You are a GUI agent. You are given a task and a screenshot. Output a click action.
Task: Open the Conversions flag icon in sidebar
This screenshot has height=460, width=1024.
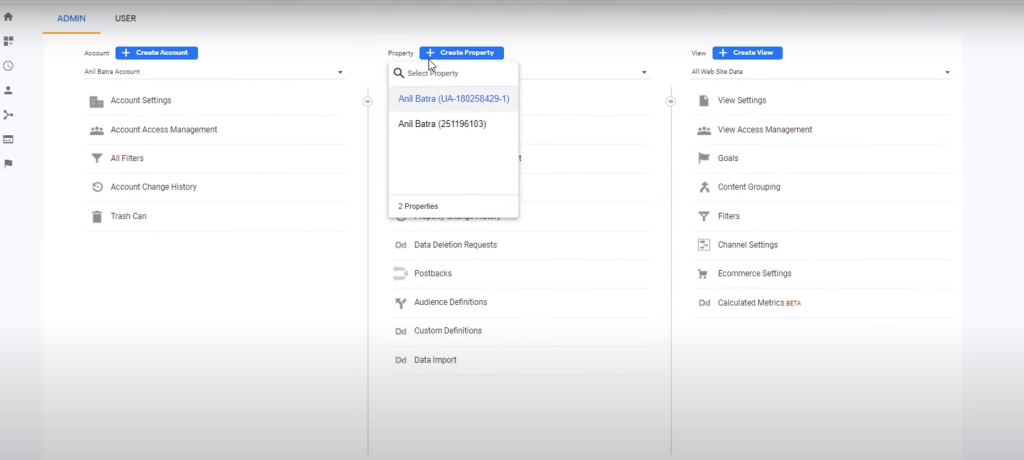(8, 163)
